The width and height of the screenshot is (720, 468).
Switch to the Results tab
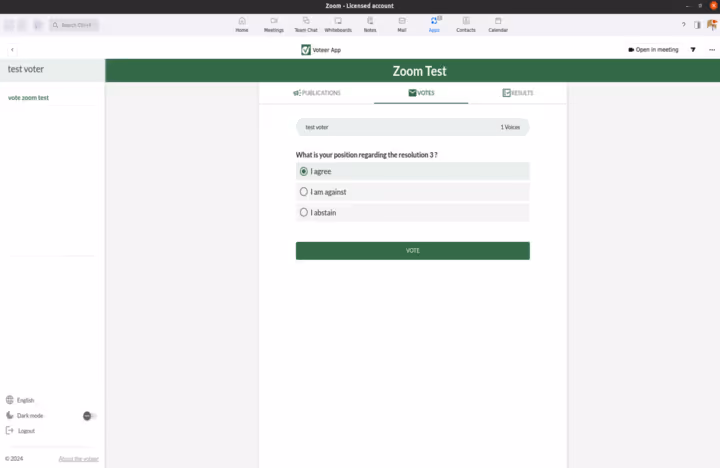click(x=518, y=93)
